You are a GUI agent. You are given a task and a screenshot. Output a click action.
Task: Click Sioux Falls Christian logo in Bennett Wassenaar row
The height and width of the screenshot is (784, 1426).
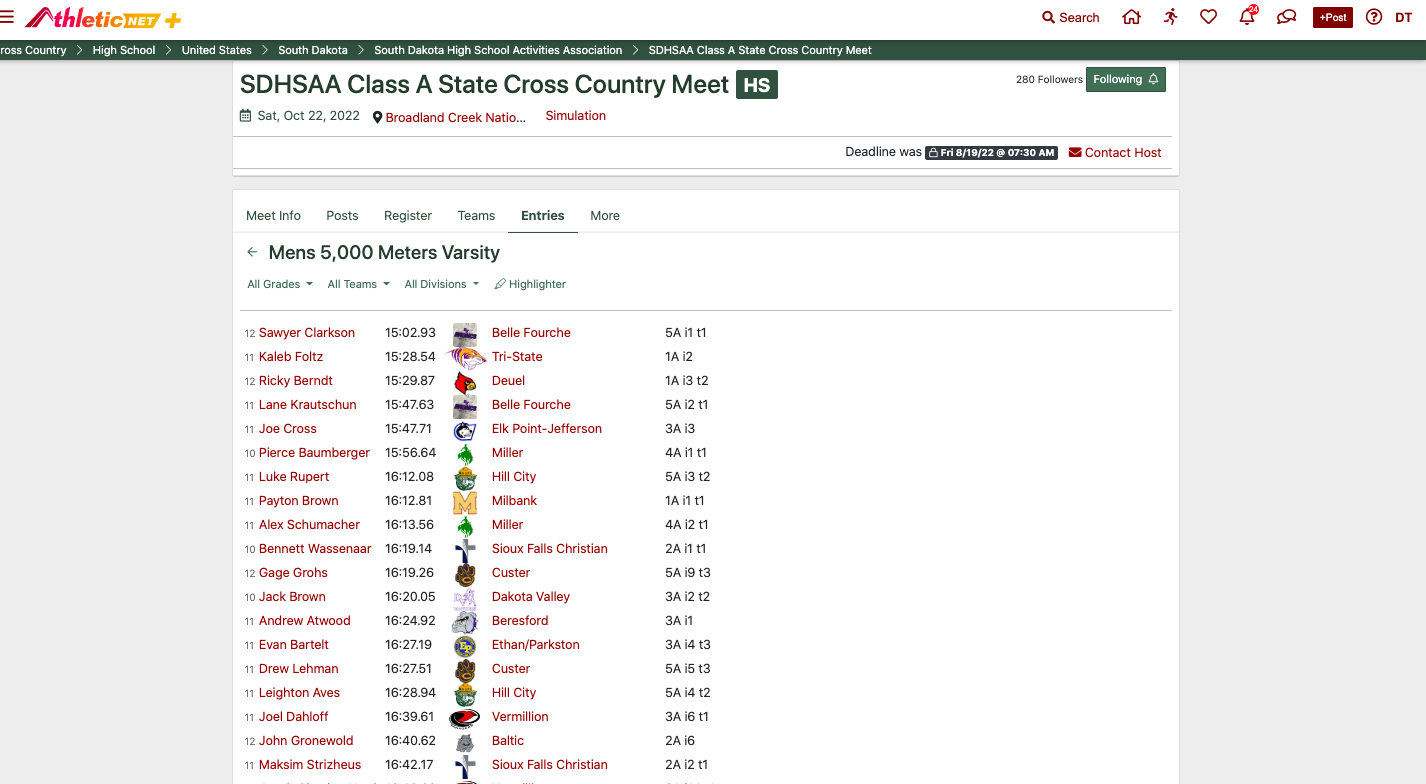(x=465, y=550)
